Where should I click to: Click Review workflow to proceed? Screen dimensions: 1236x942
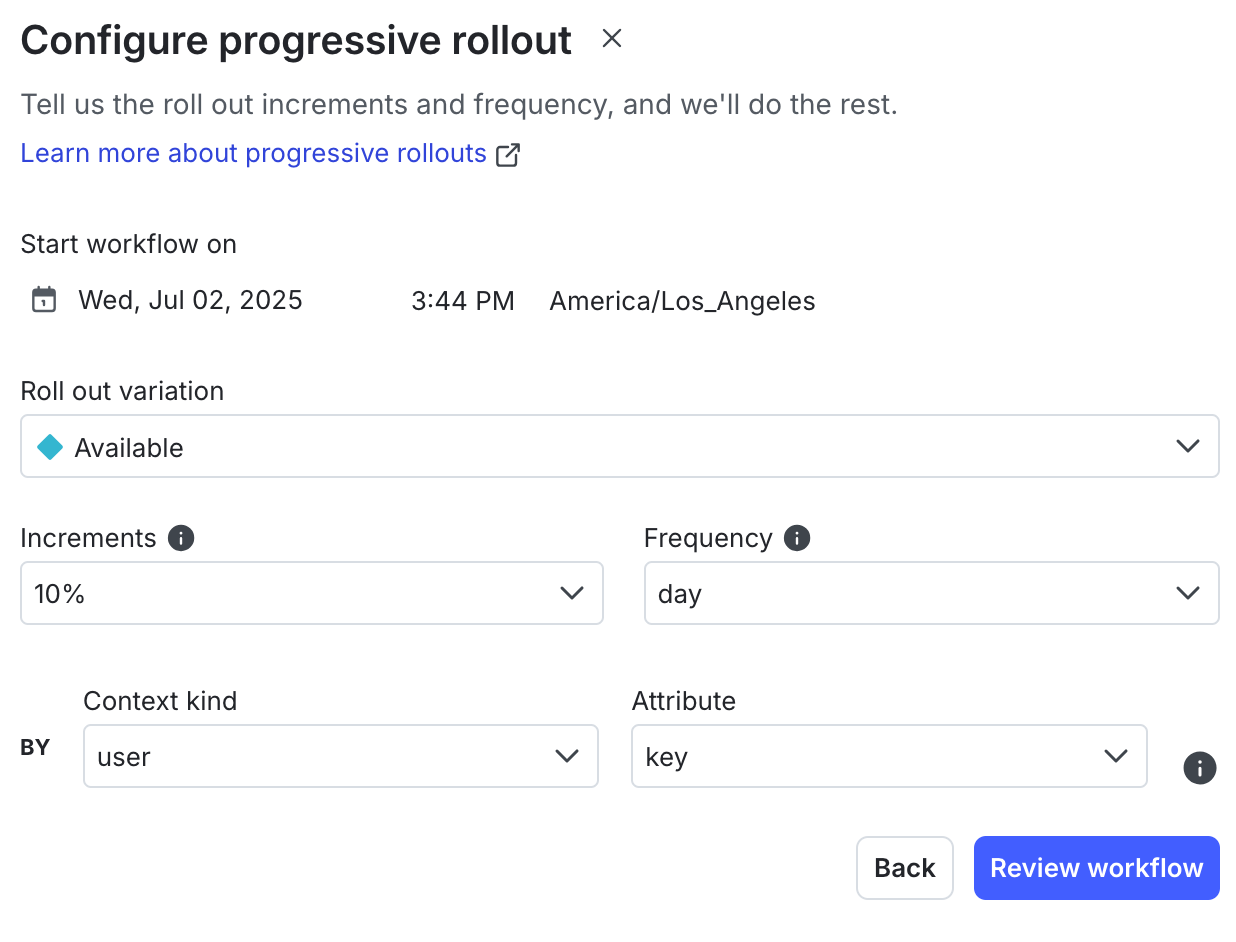click(x=1096, y=868)
